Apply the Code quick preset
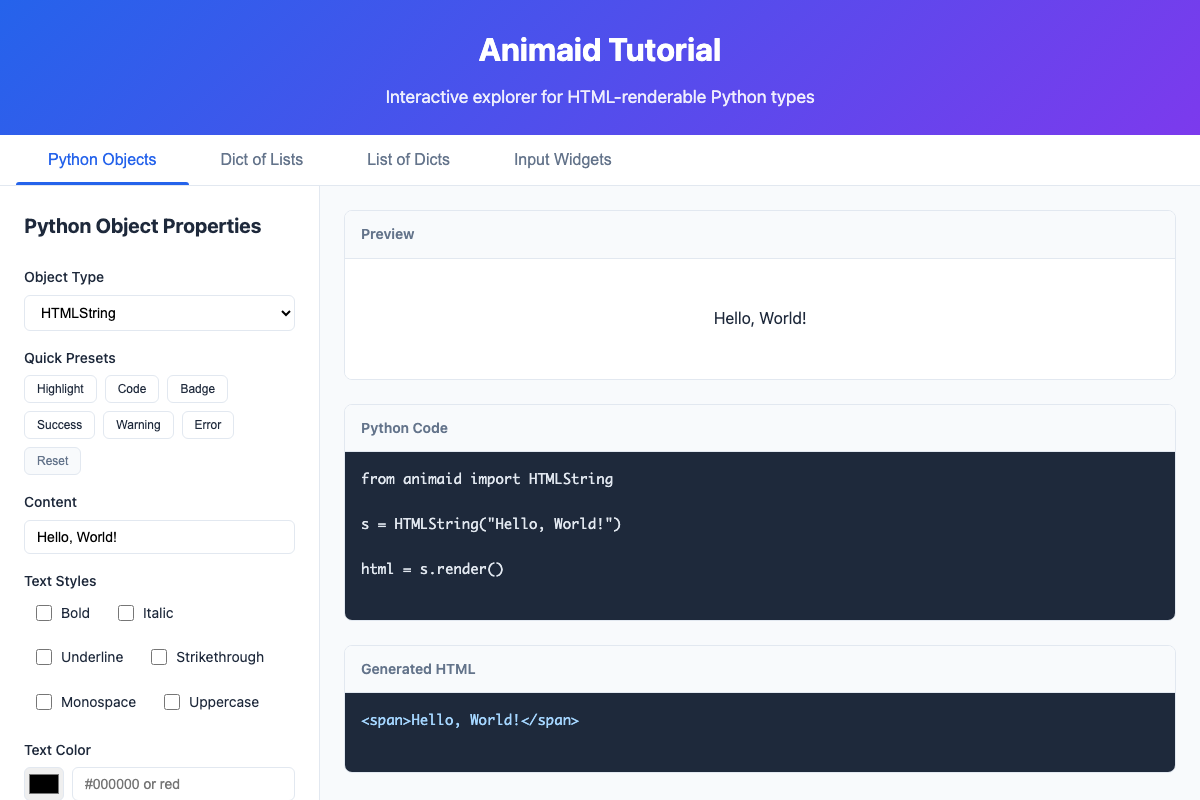Screen dimensions: 1200x800 click(131, 388)
